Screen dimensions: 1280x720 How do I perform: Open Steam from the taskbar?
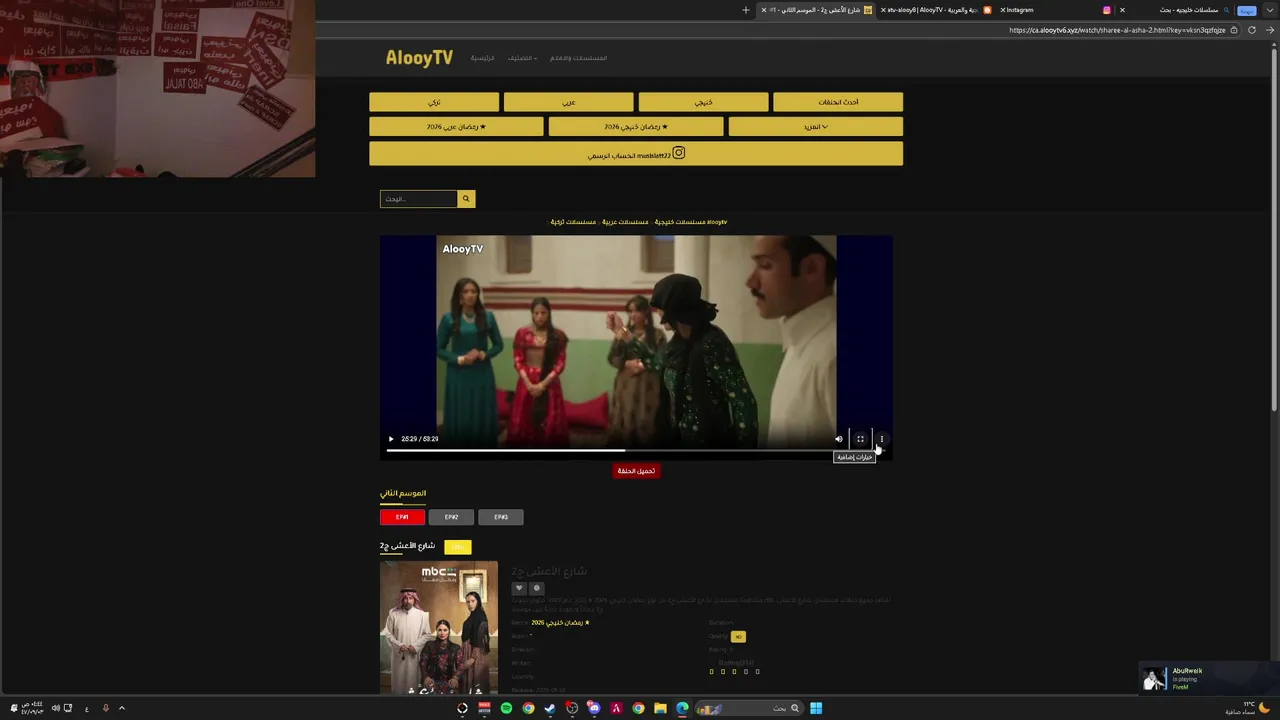pyautogui.click(x=550, y=708)
